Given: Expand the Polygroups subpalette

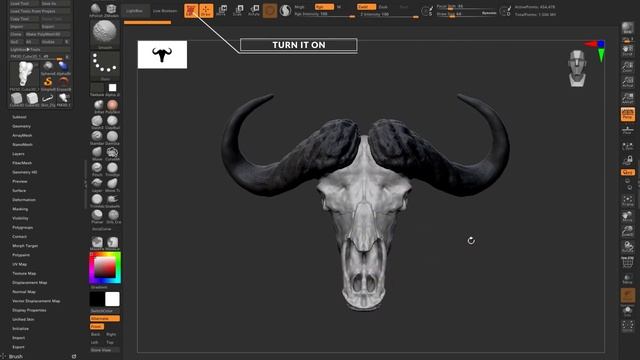Looking at the screenshot, I should pyautogui.click(x=22, y=227).
